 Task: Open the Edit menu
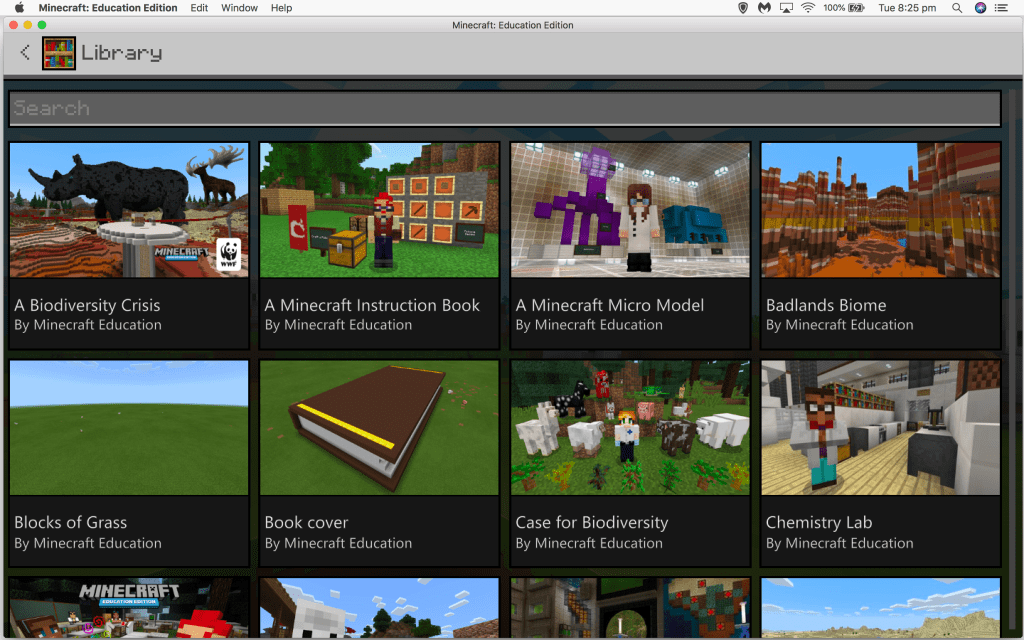point(200,8)
